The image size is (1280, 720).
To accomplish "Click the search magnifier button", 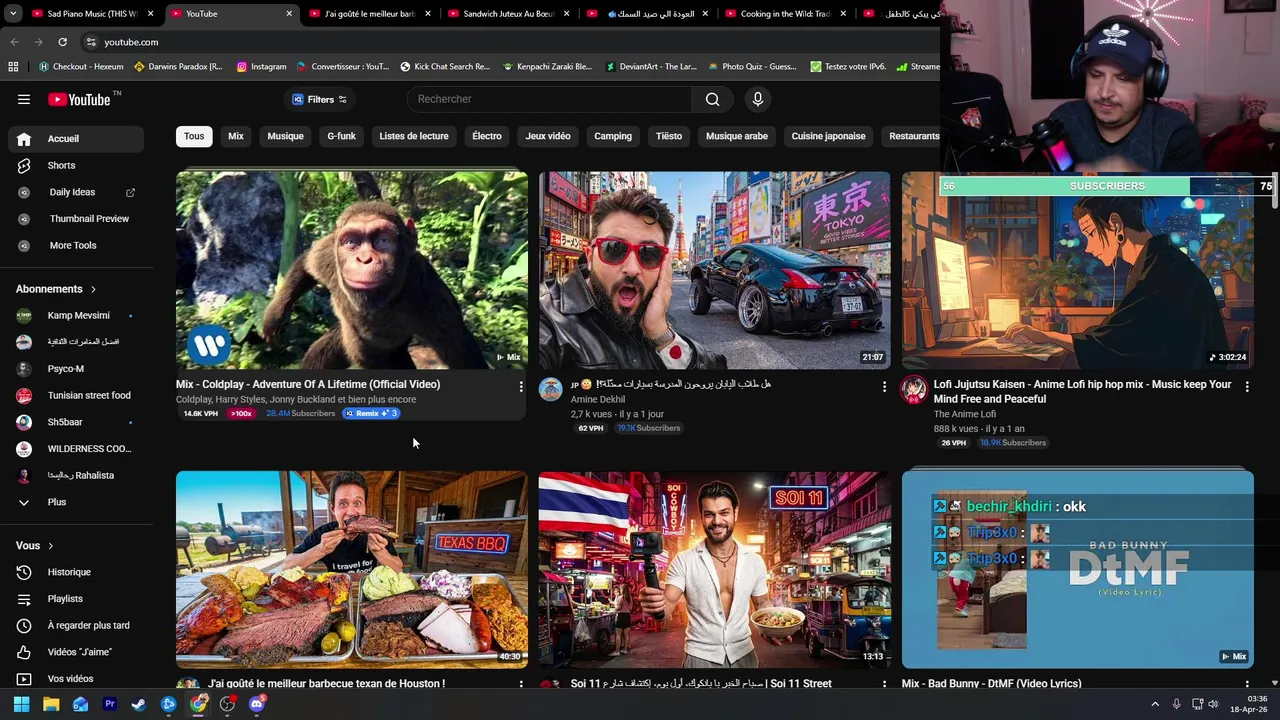I will pyautogui.click(x=712, y=99).
